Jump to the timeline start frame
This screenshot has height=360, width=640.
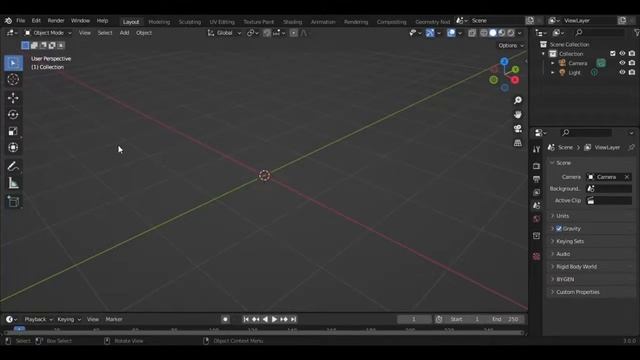click(246, 319)
